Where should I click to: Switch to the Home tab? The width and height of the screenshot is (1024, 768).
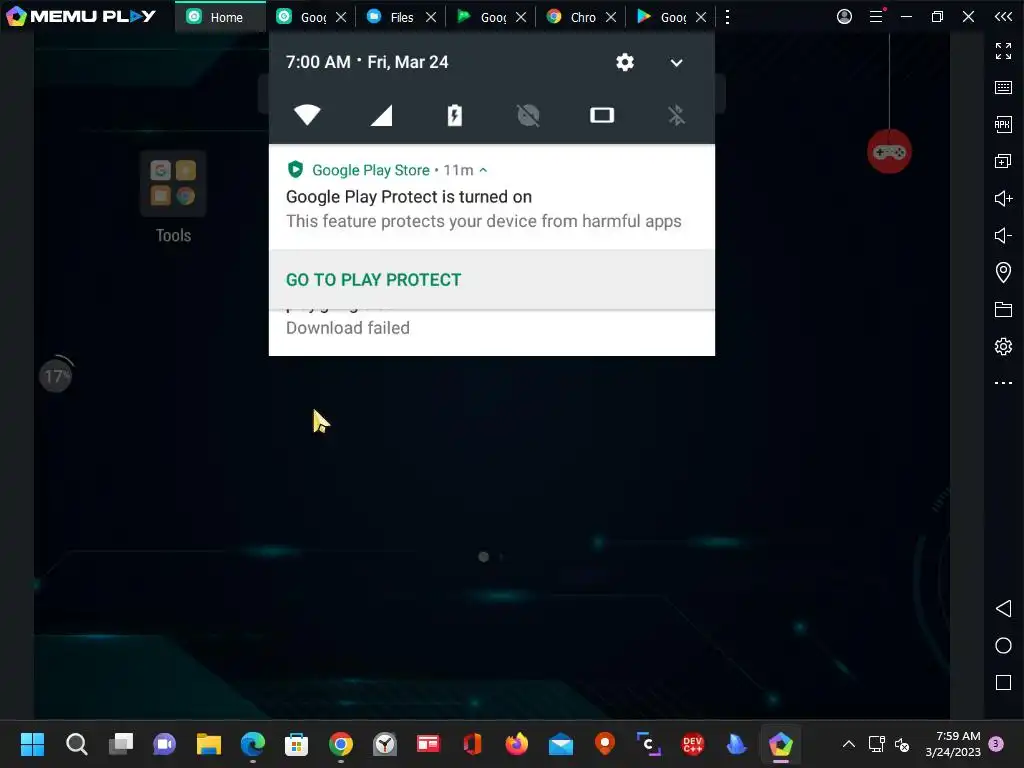pos(221,17)
